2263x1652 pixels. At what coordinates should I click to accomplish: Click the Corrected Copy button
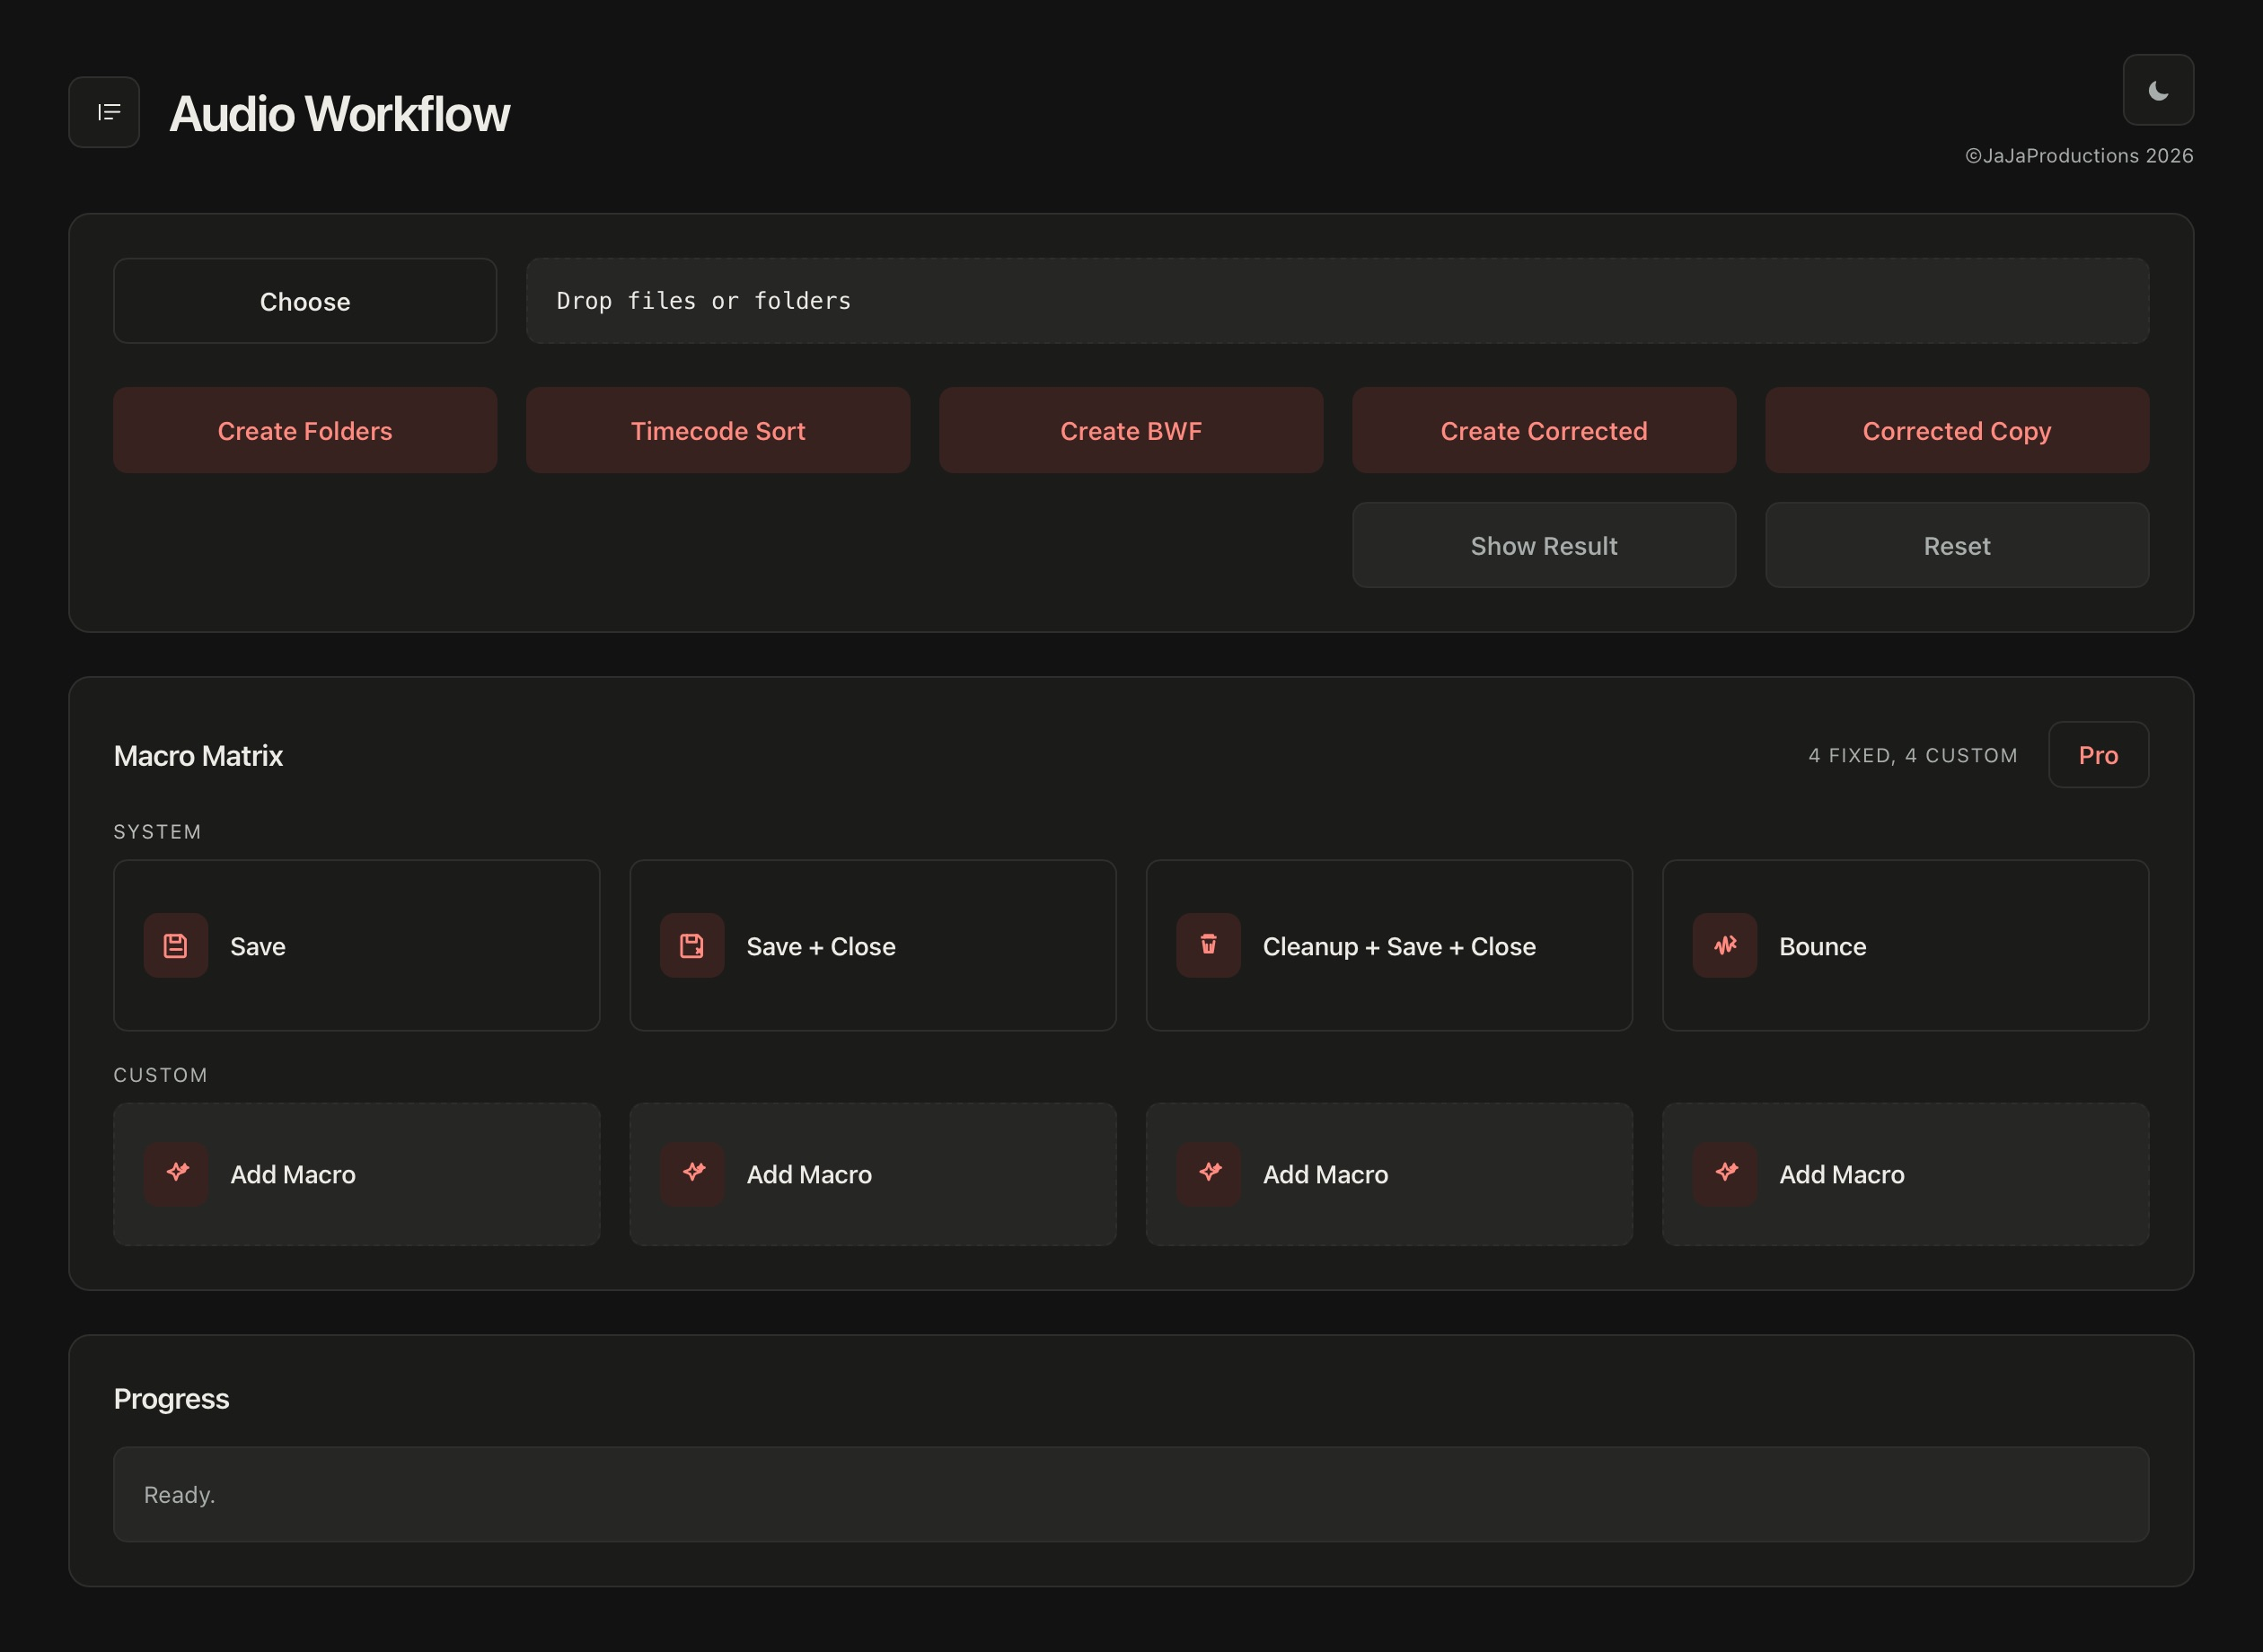1957,430
